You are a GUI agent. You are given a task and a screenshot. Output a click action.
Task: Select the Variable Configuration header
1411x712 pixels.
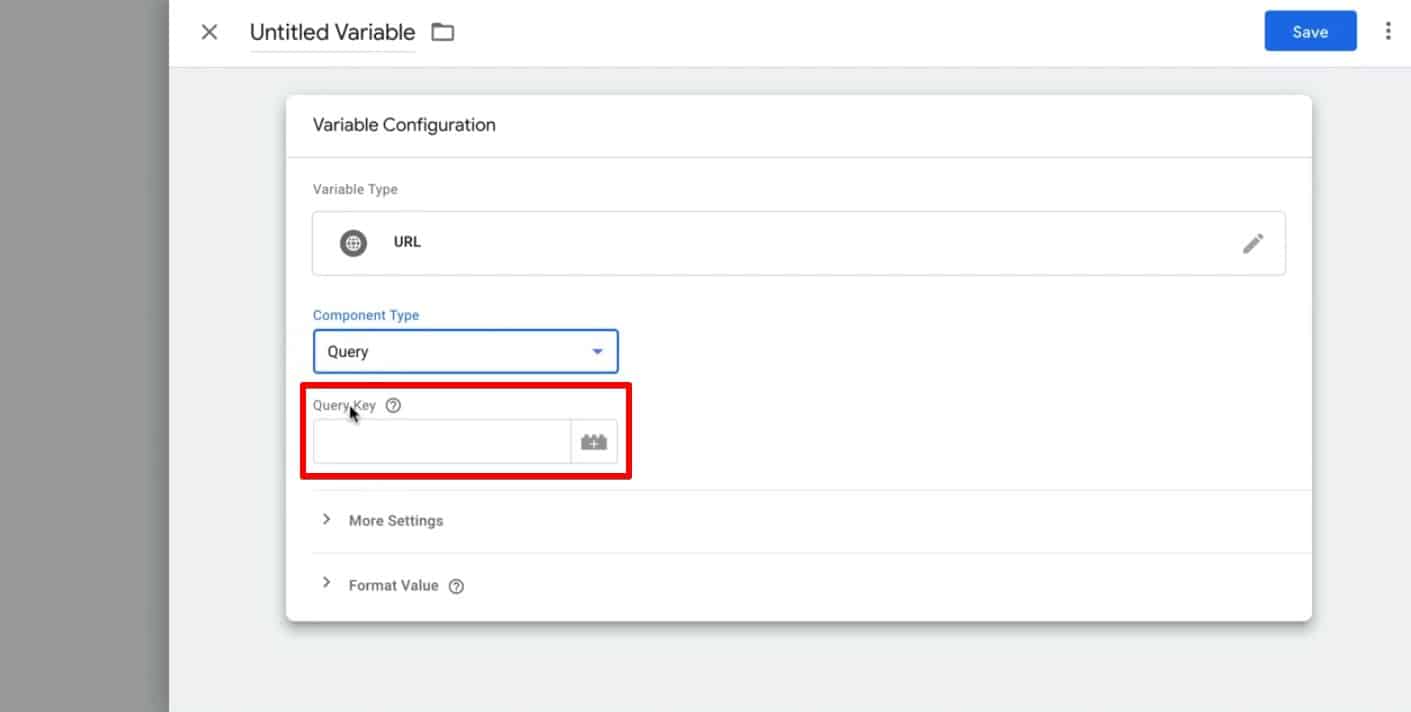coord(405,124)
